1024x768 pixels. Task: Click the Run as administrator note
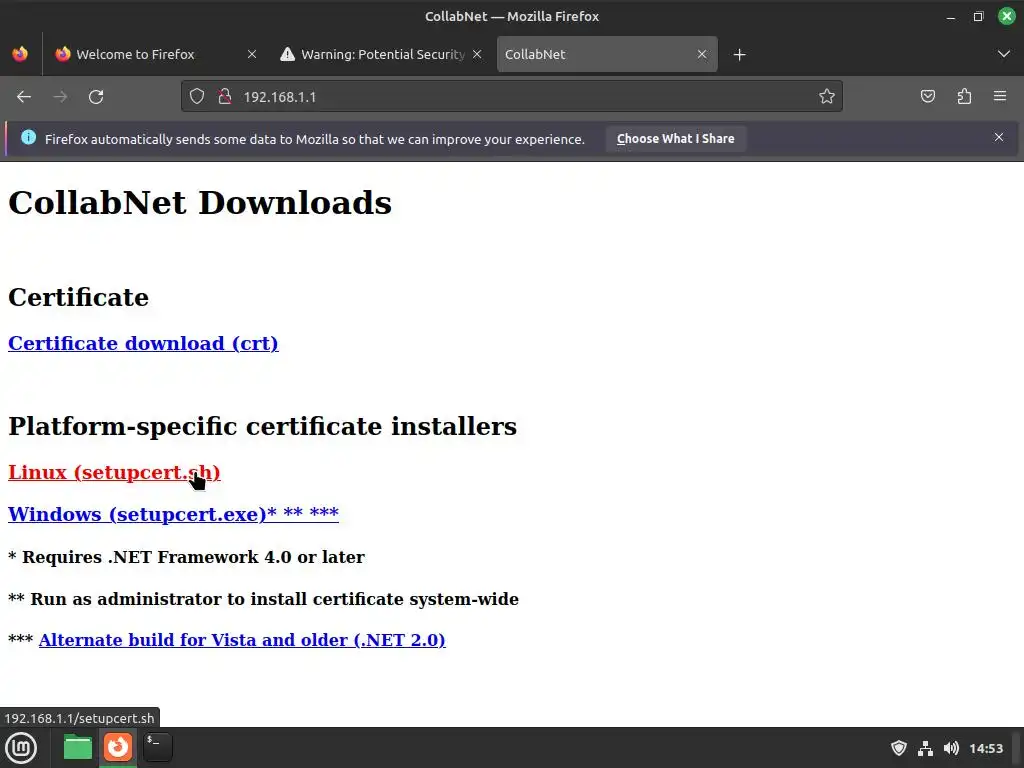(x=263, y=599)
